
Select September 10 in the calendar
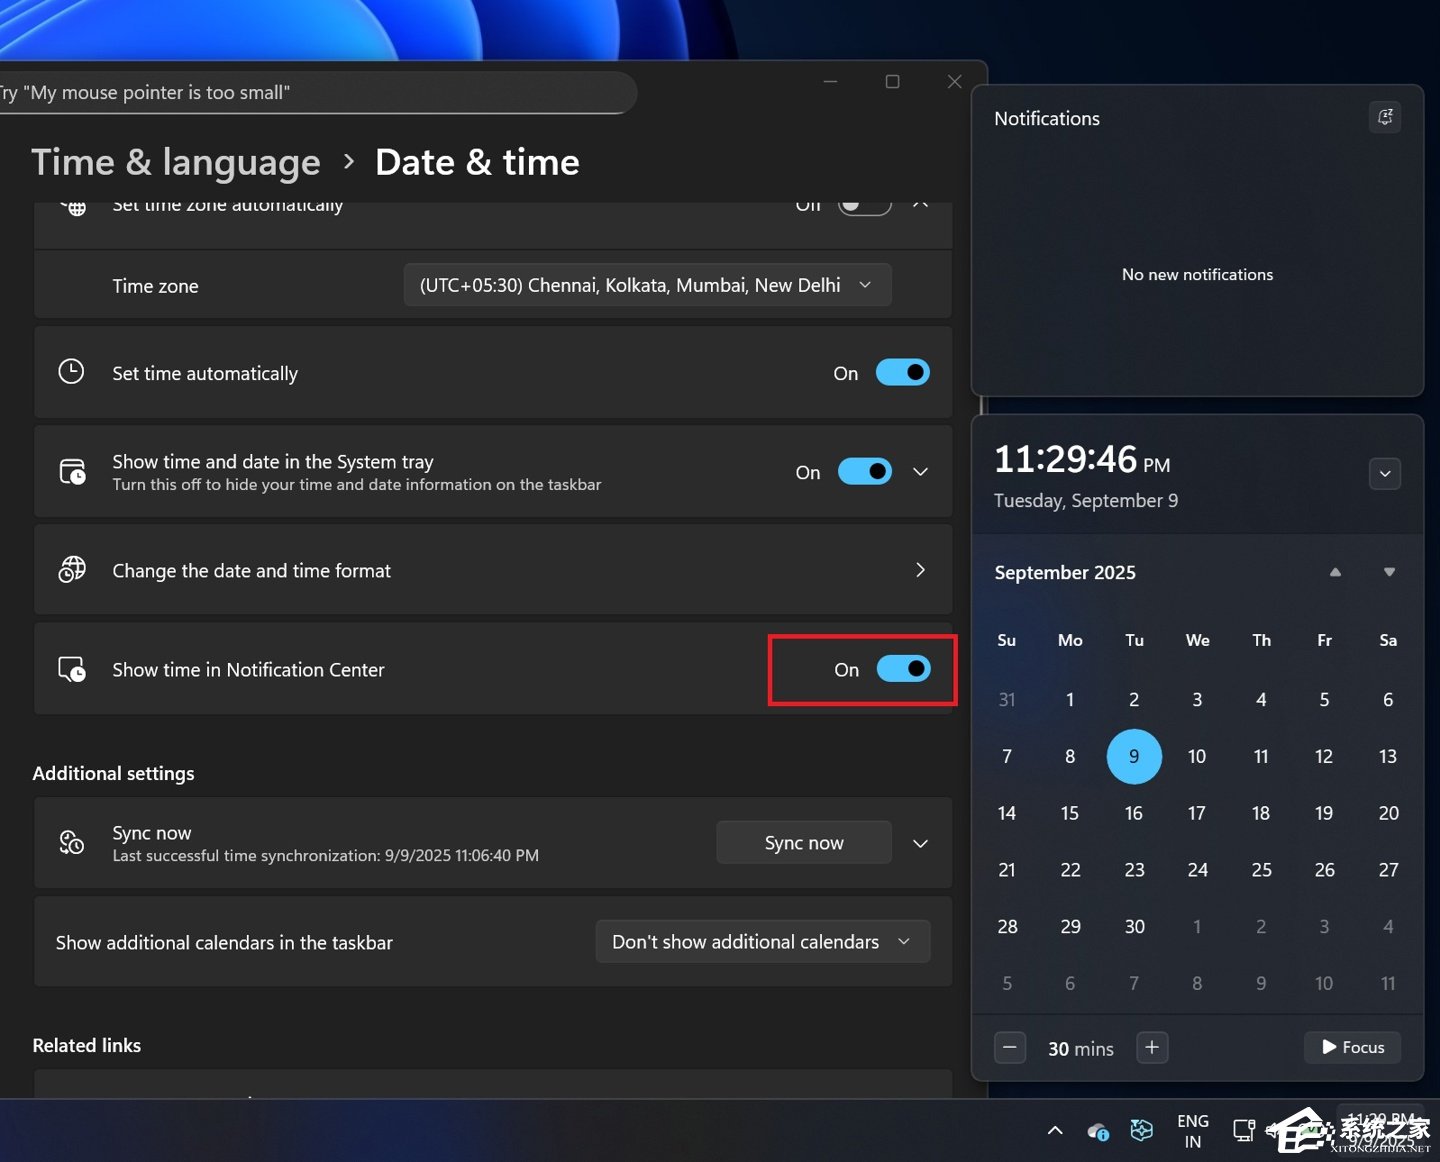(x=1197, y=756)
